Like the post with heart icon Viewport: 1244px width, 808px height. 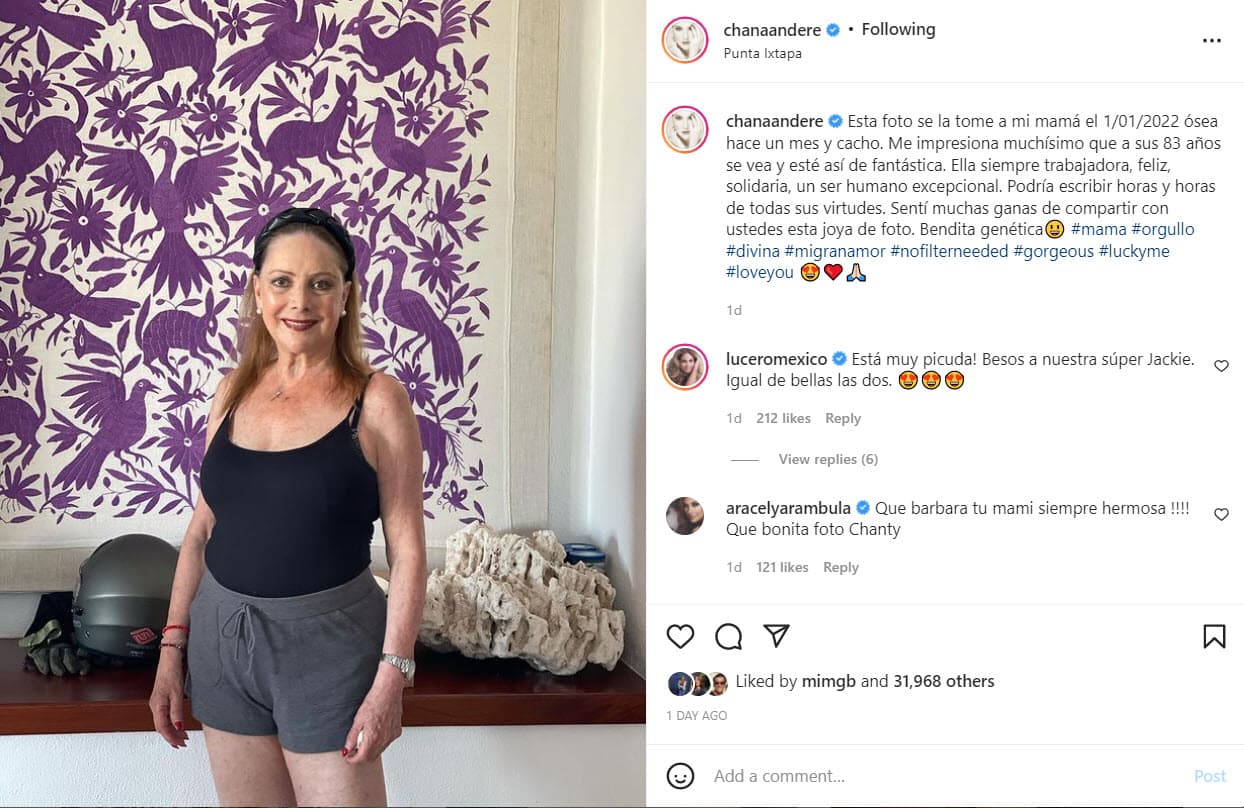click(680, 636)
